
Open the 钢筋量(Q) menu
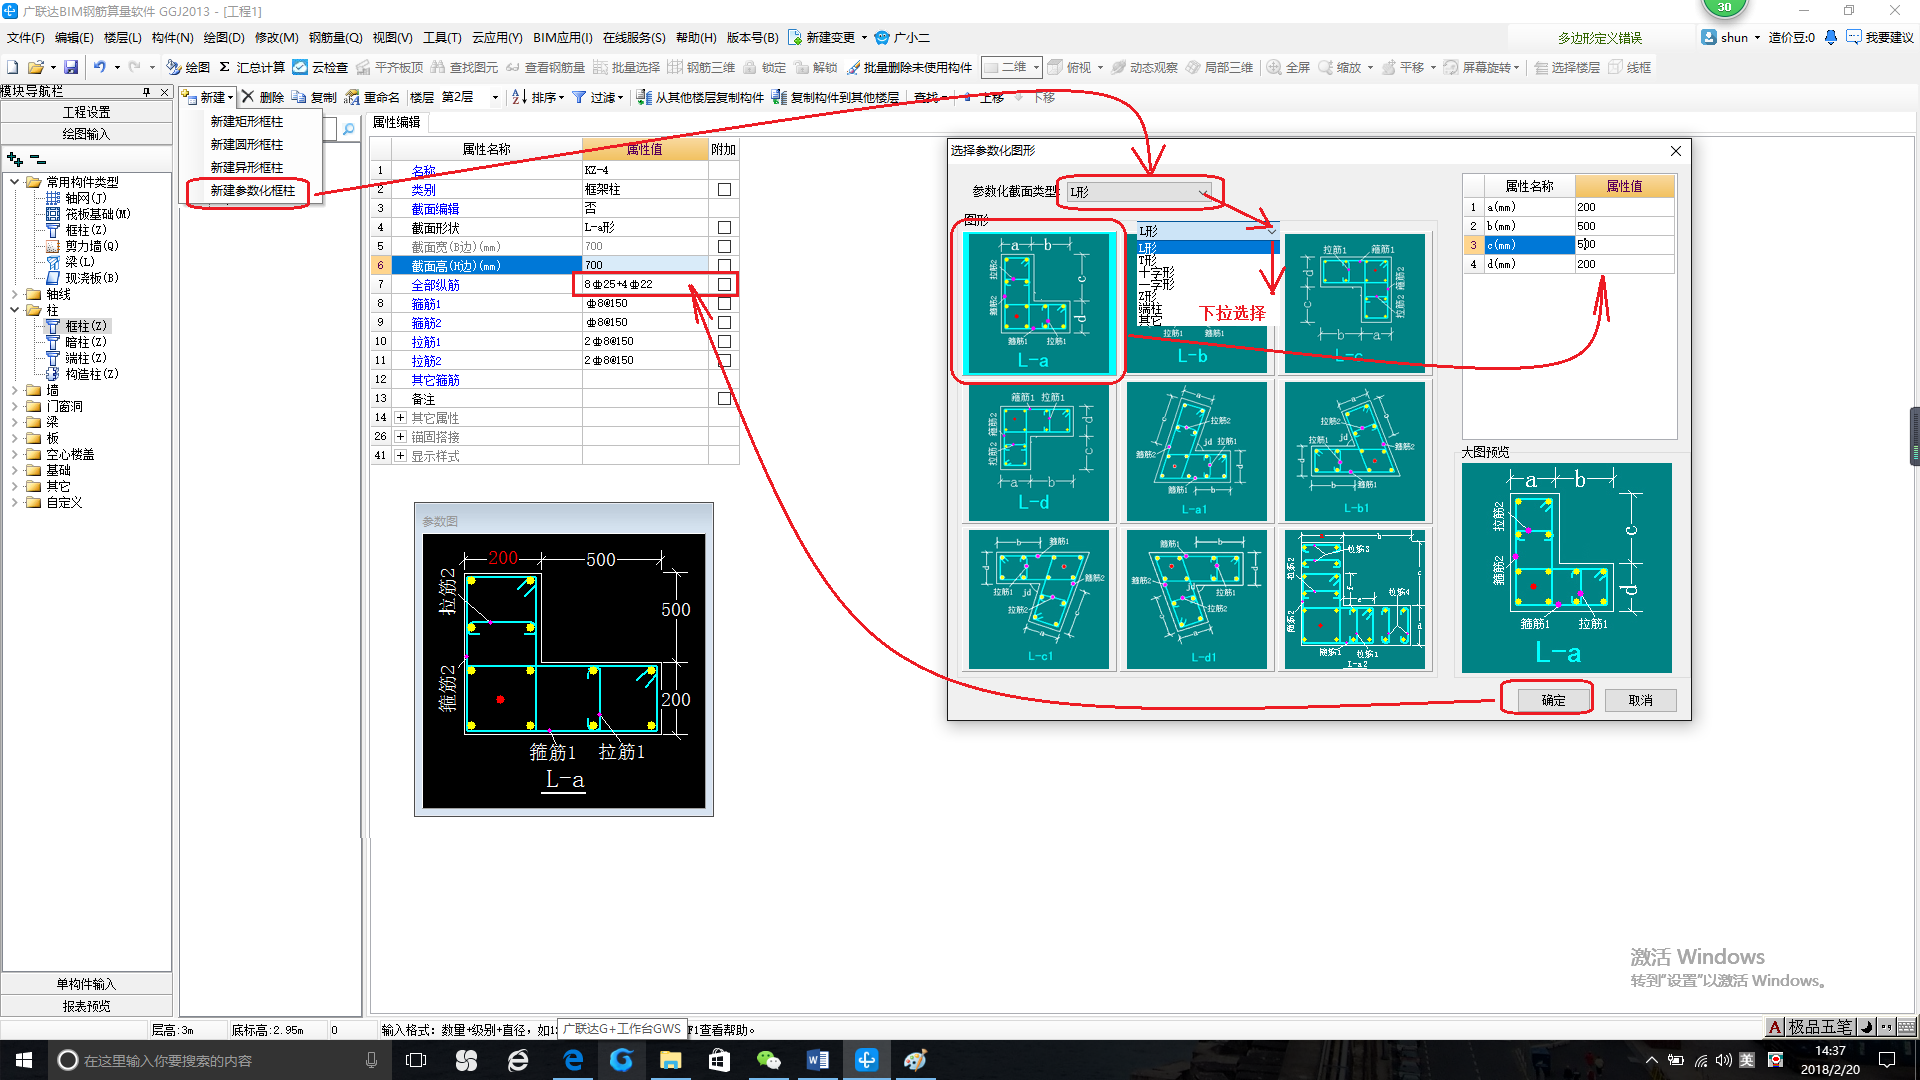[x=335, y=37]
